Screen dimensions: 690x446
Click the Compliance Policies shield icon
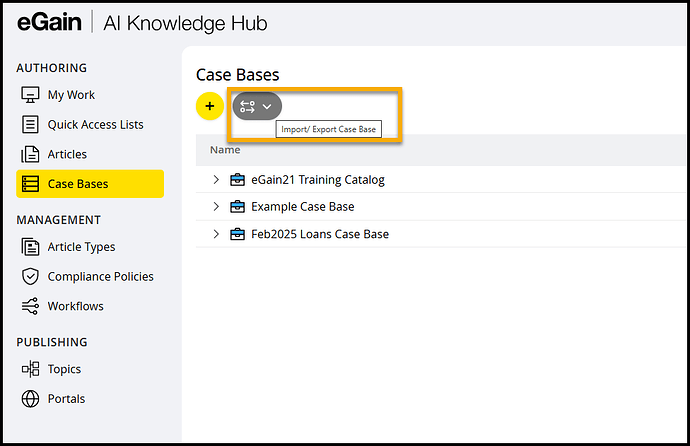pyautogui.click(x=30, y=277)
